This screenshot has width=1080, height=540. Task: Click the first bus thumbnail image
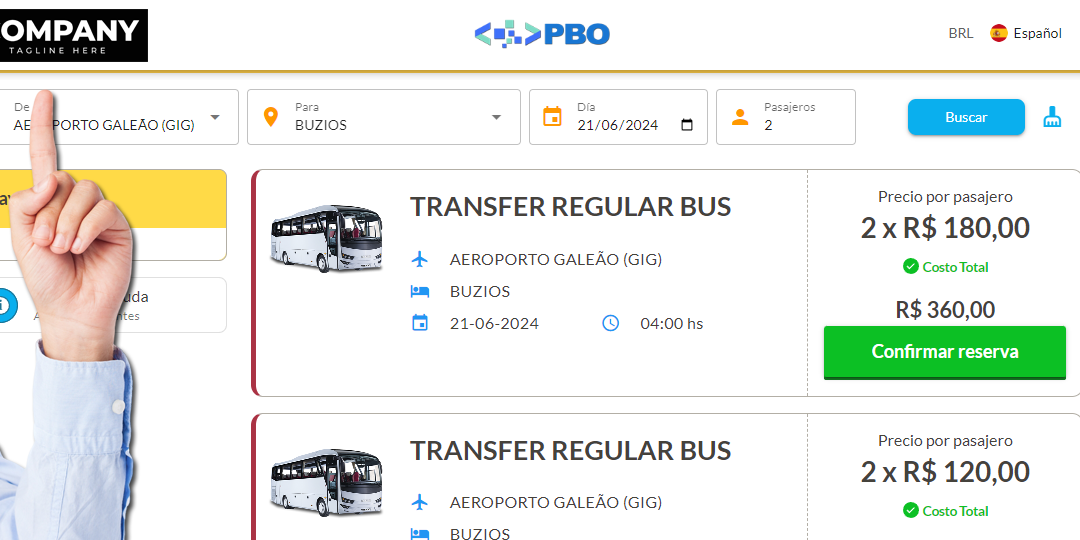(326, 239)
